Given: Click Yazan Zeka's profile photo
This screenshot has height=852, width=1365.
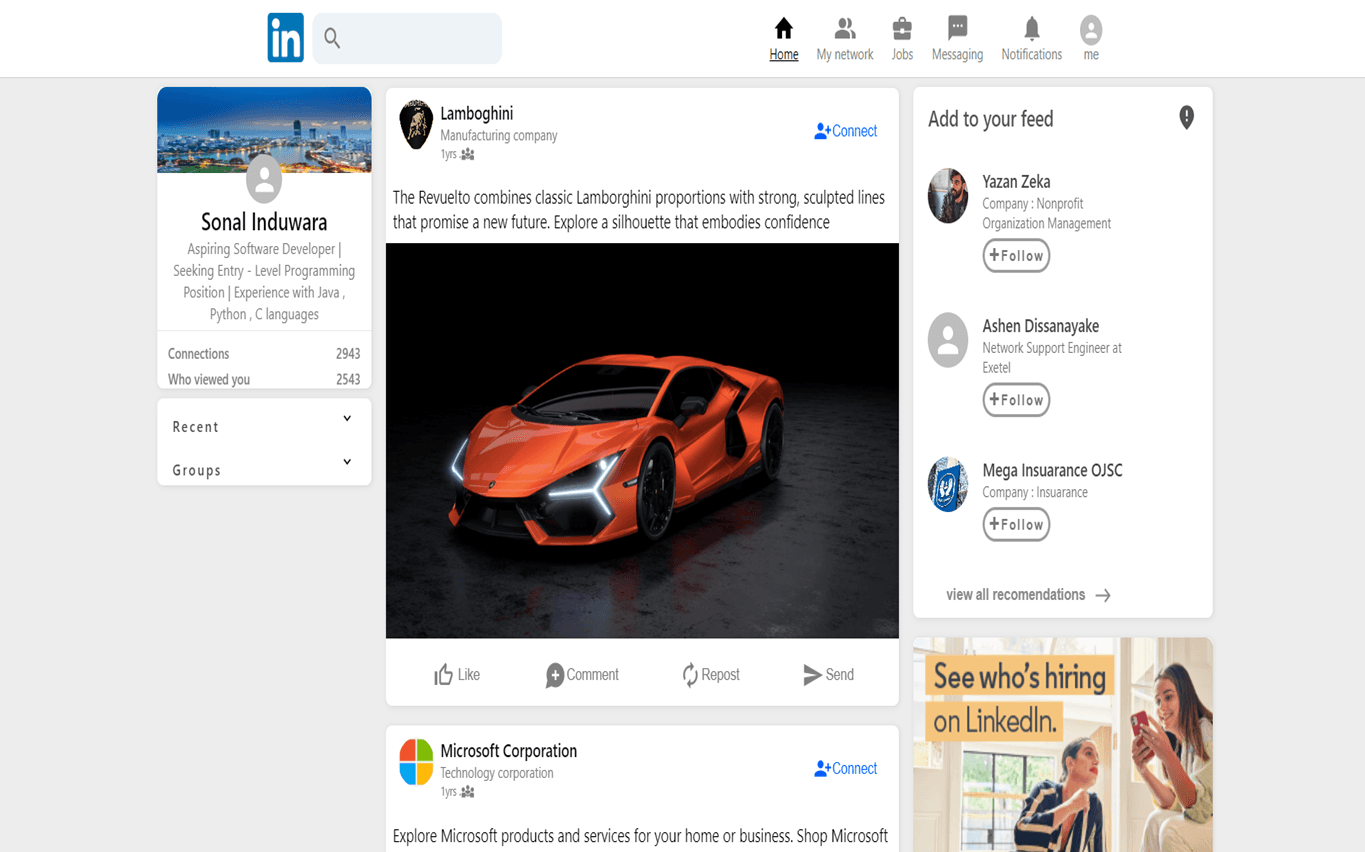Looking at the screenshot, I should [x=947, y=196].
